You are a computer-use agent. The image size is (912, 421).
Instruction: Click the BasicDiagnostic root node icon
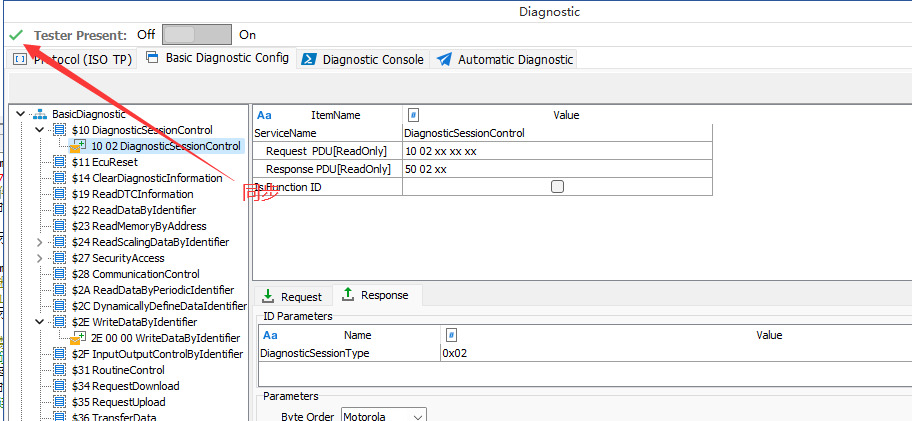click(39, 114)
